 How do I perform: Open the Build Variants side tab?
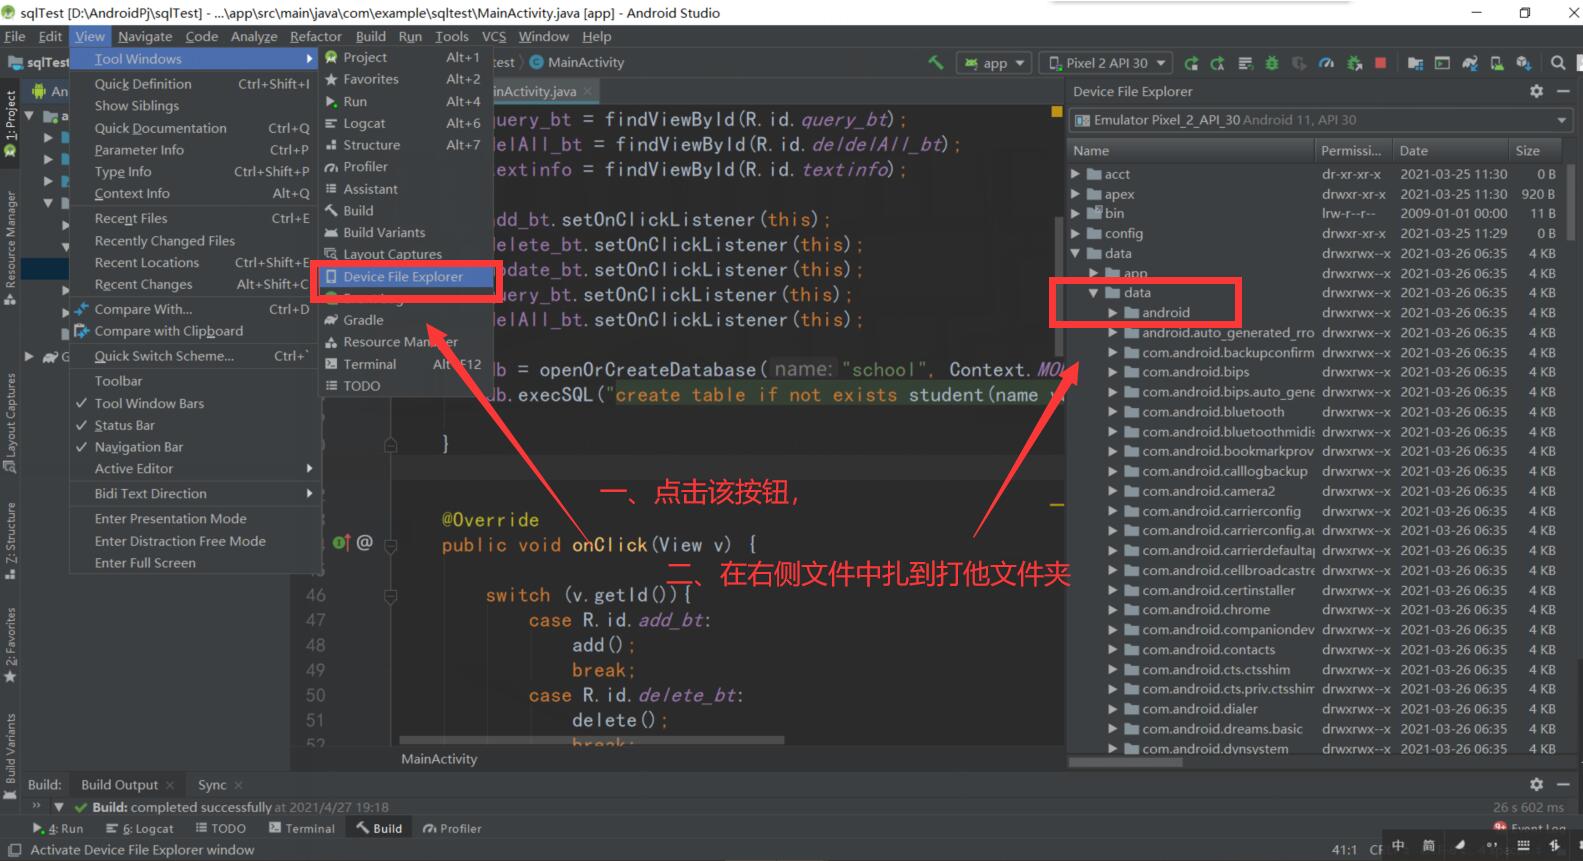tap(10, 756)
